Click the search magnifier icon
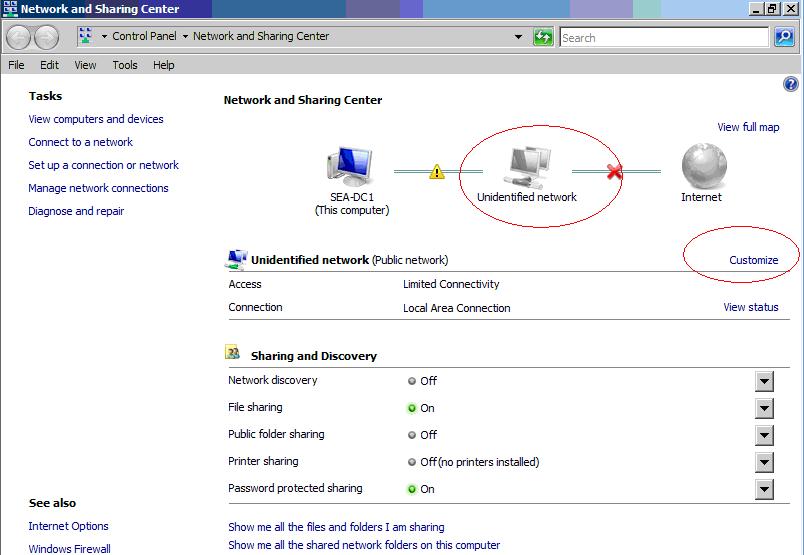Image resolution: width=804 pixels, height=555 pixels. pyautogui.click(x=784, y=37)
